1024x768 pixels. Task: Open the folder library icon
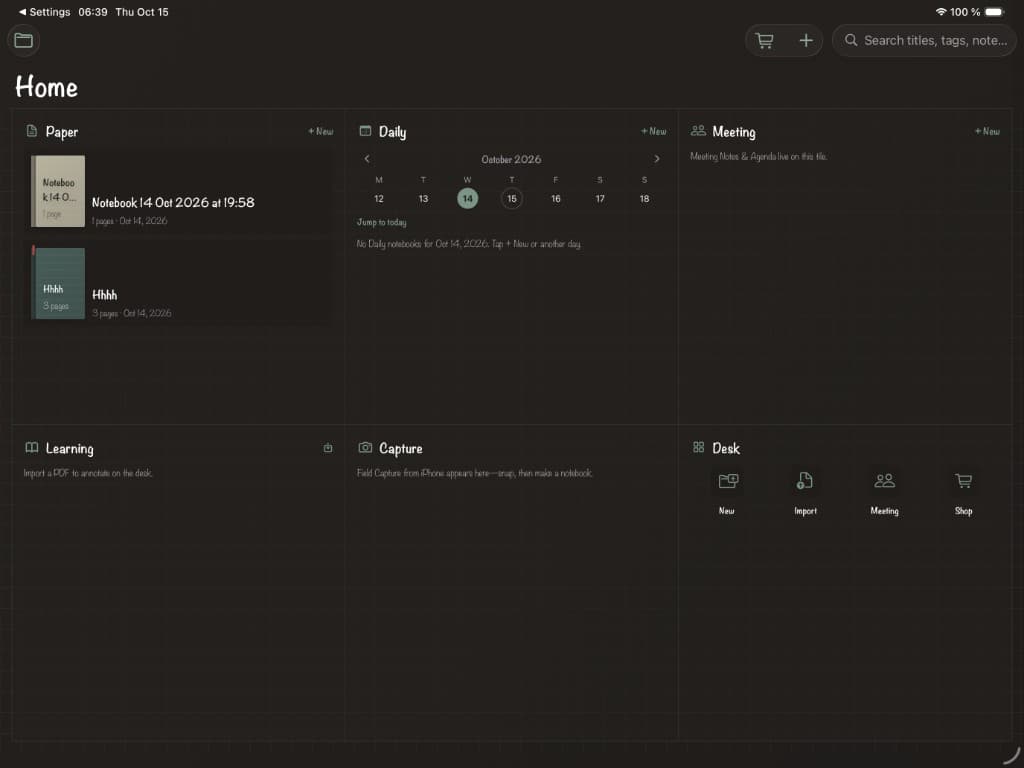click(x=24, y=40)
